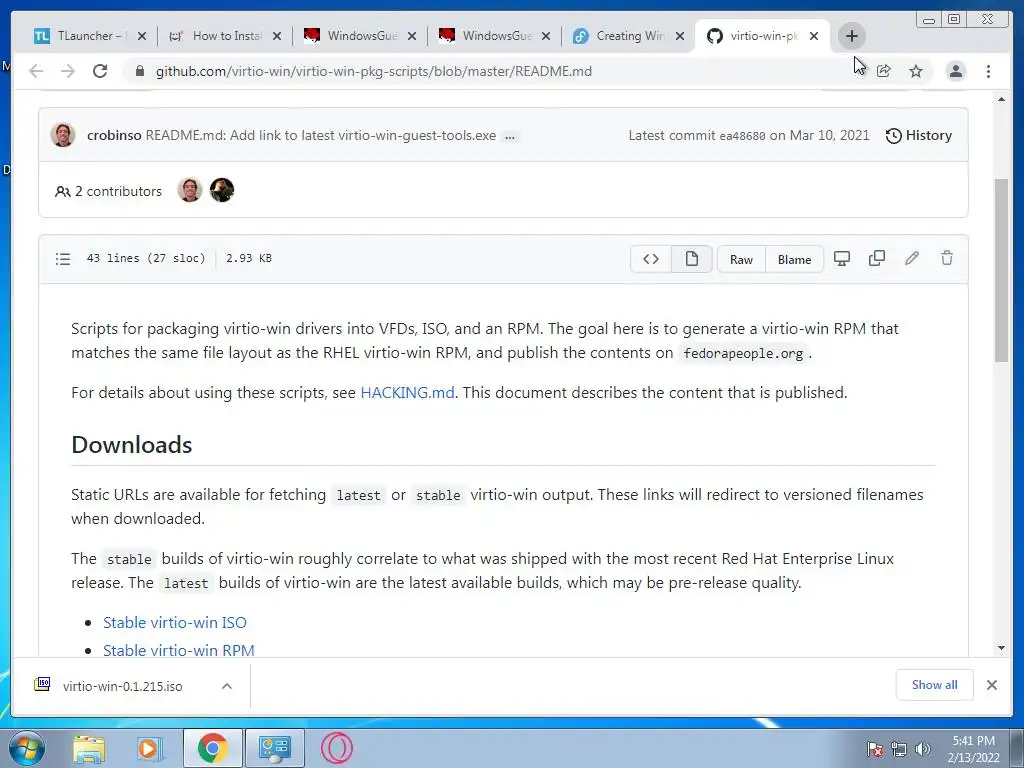Launch Opera from taskbar
Screen dimensions: 1024x768
(x=337, y=748)
